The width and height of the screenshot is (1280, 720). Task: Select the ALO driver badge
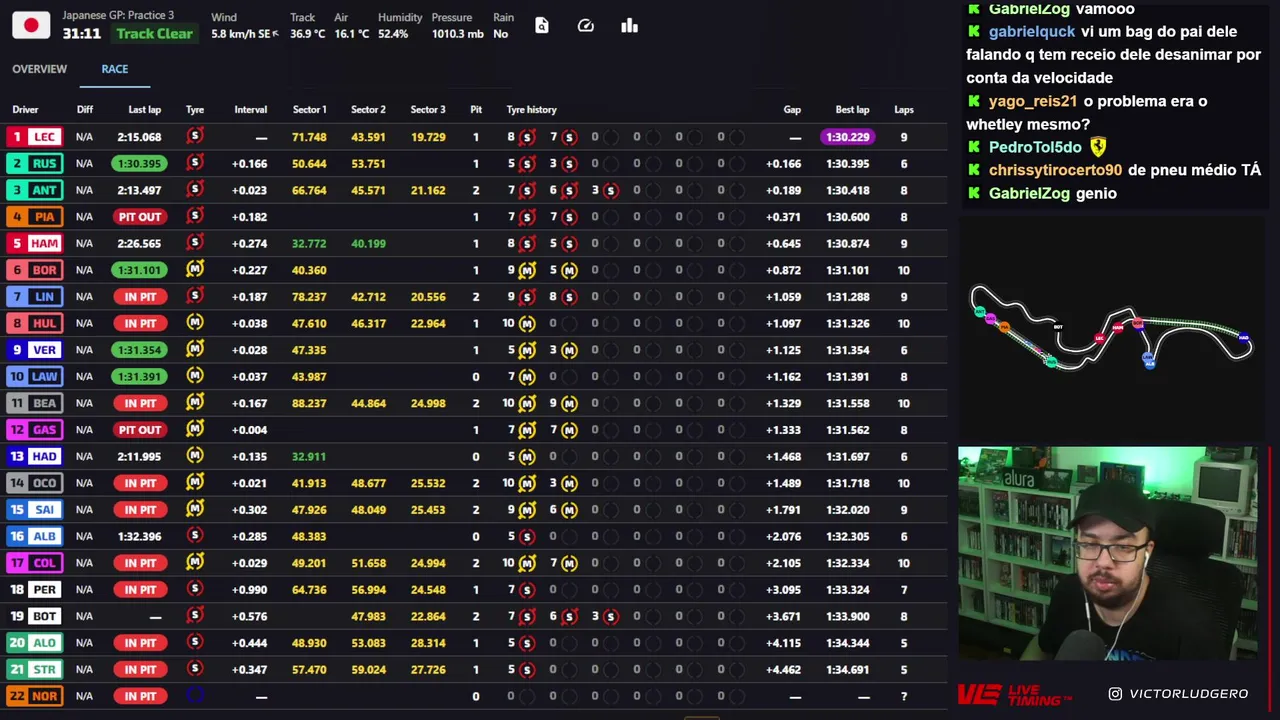35,643
